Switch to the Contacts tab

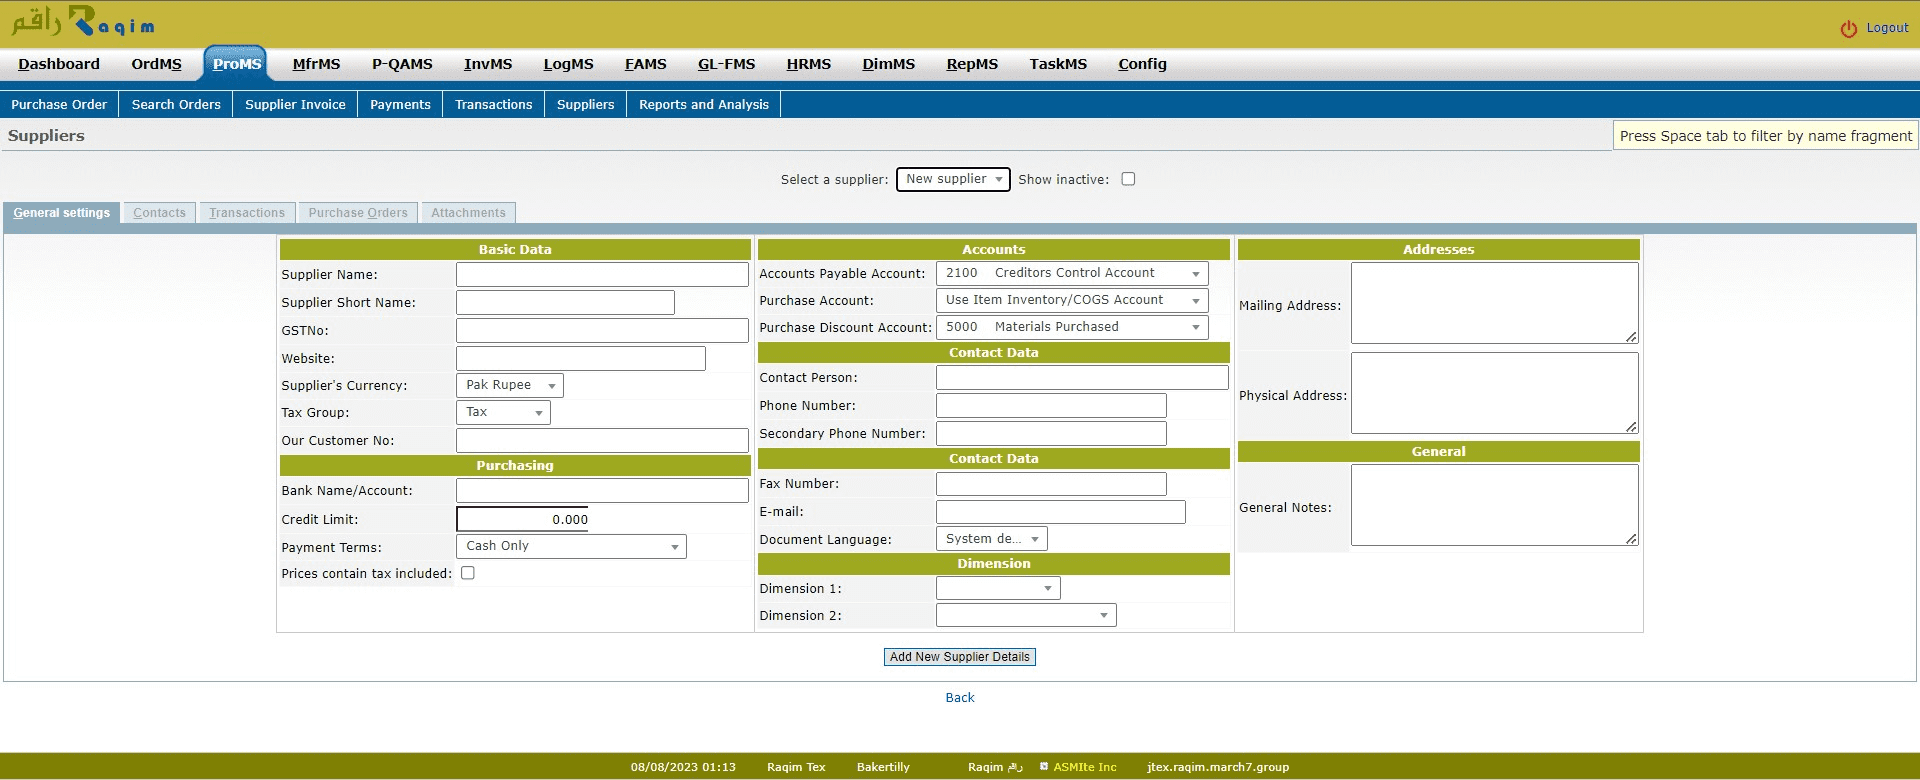159,213
